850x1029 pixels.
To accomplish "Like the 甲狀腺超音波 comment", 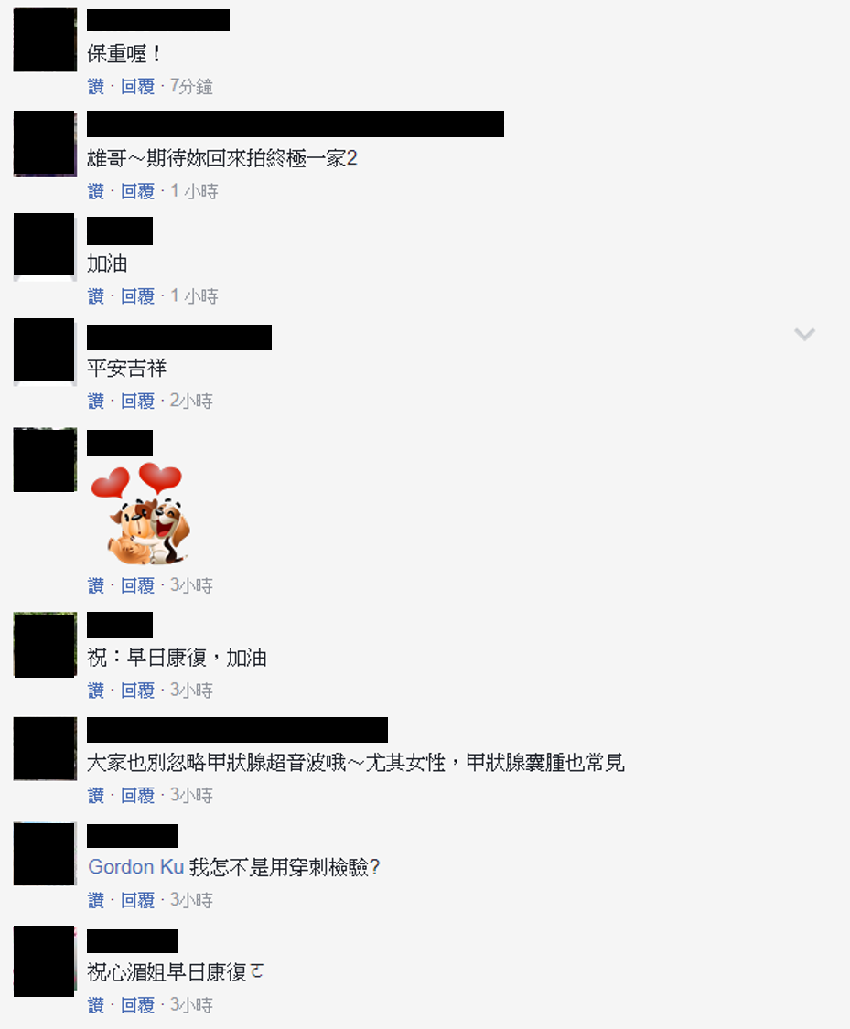I will tap(96, 795).
